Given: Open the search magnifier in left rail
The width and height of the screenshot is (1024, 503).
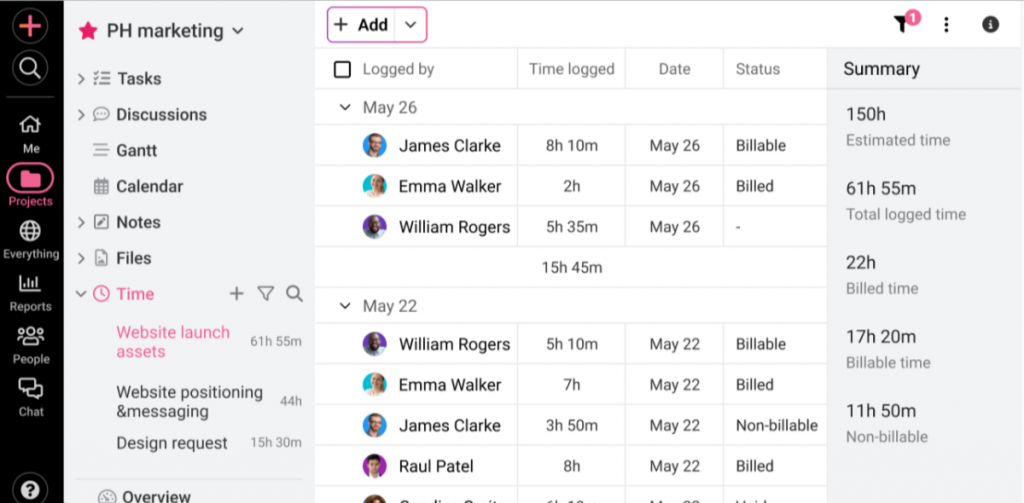Looking at the screenshot, I should pyautogui.click(x=30, y=67).
